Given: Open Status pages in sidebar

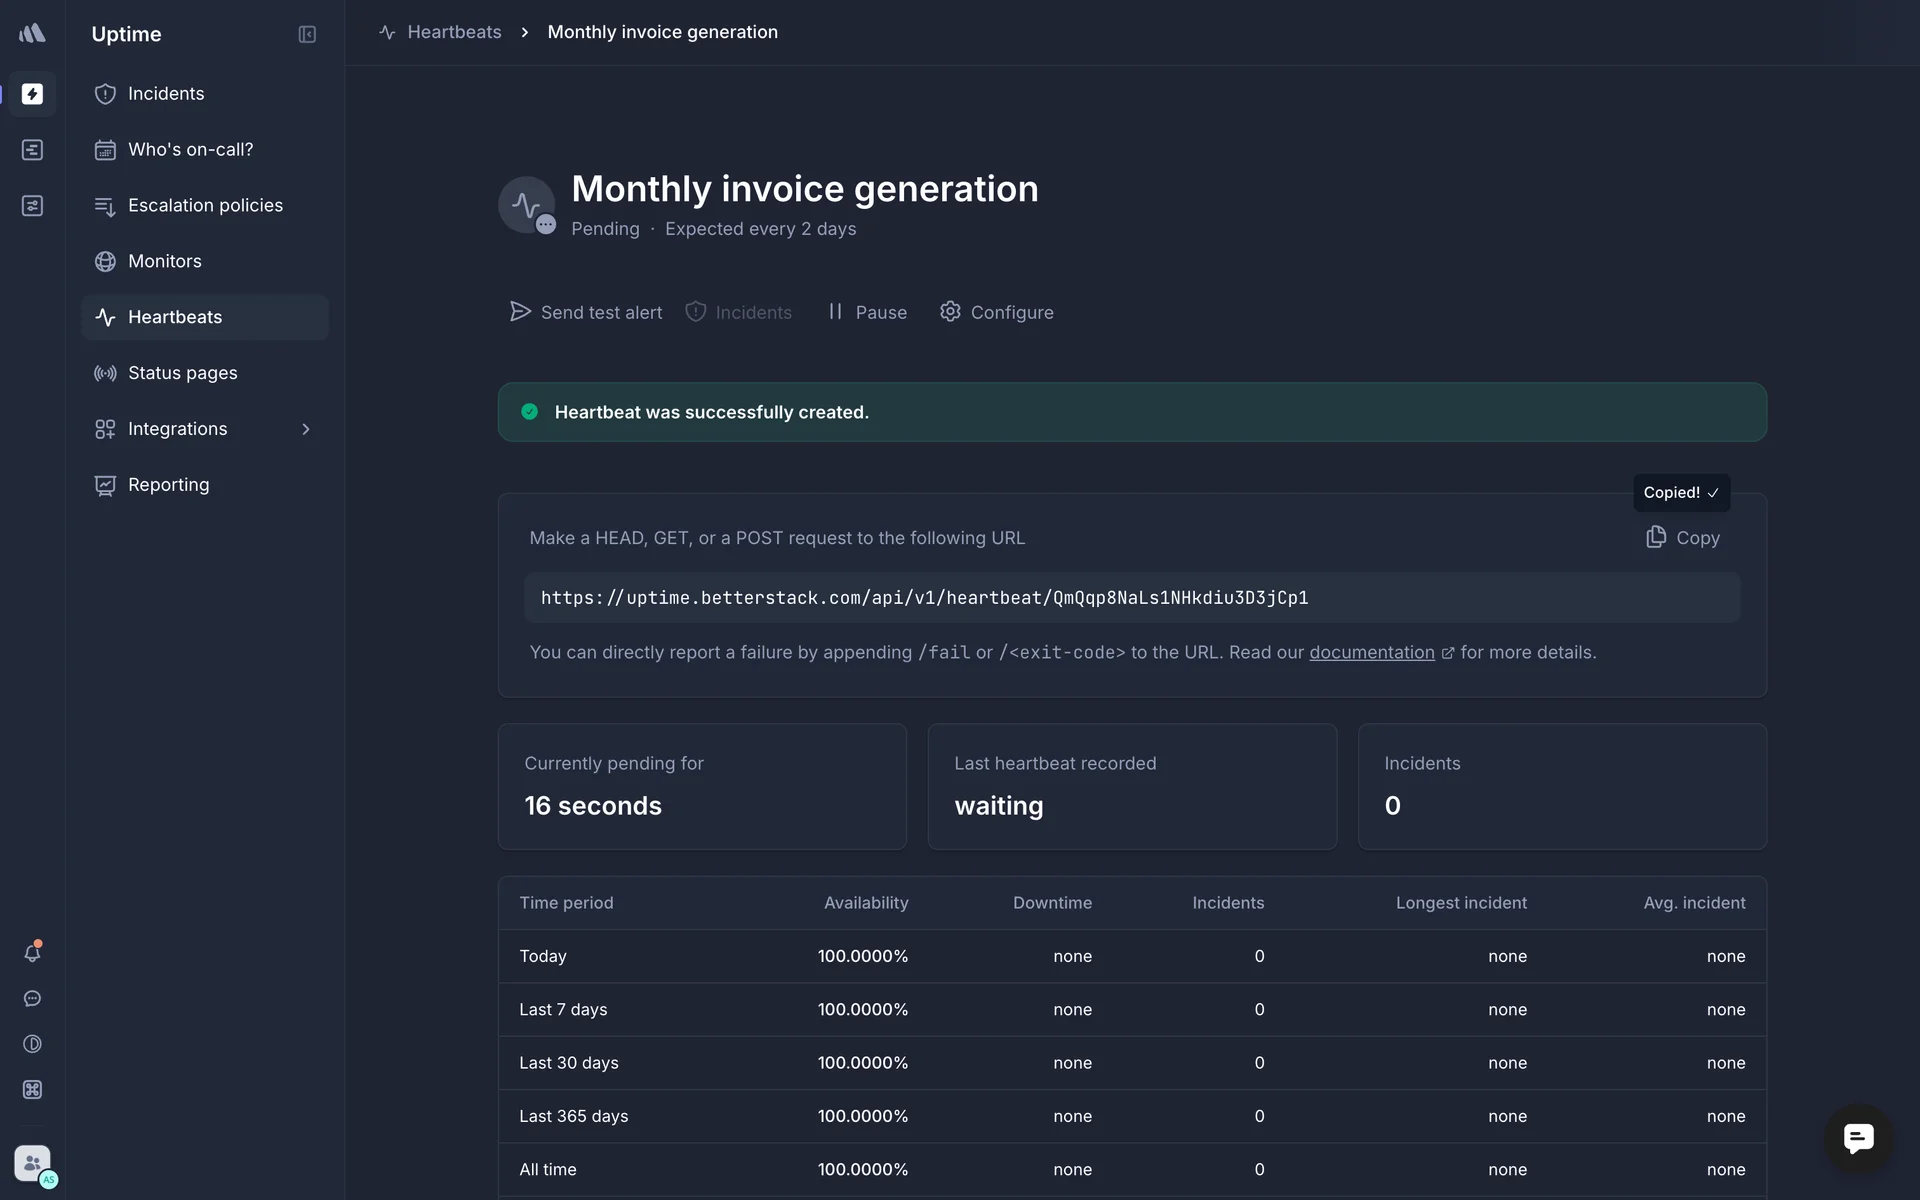Looking at the screenshot, I should coord(182,373).
